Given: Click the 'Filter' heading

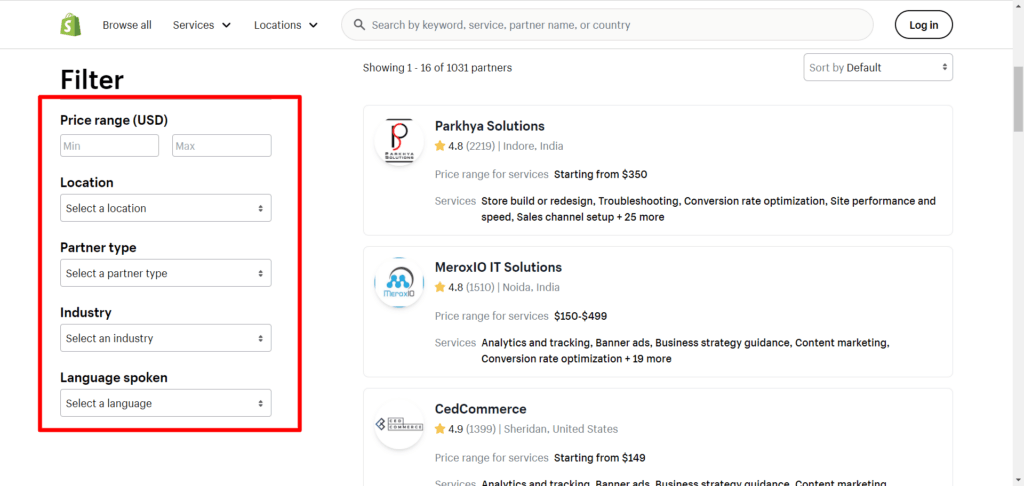Looking at the screenshot, I should (92, 80).
